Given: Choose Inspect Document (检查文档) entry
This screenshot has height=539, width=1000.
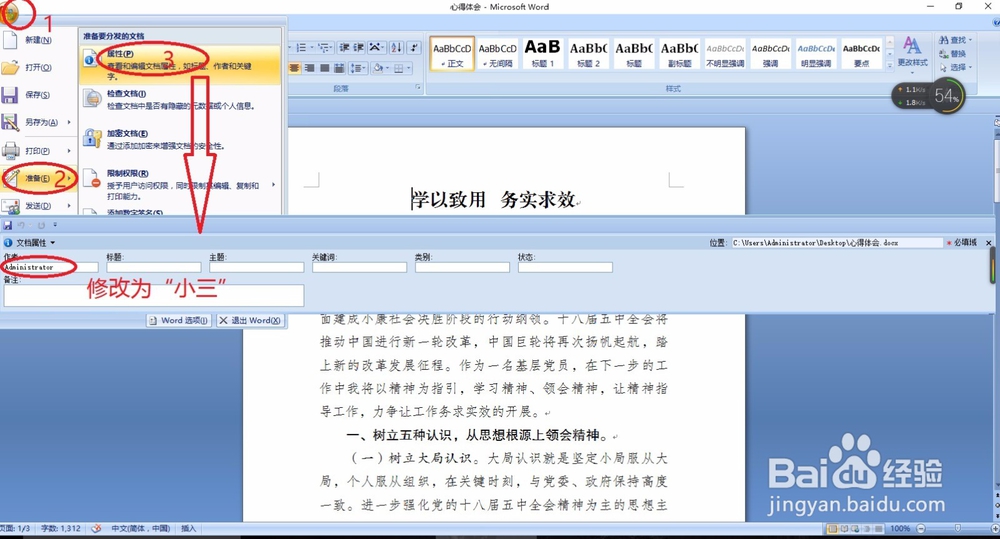Looking at the screenshot, I should point(180,101).
